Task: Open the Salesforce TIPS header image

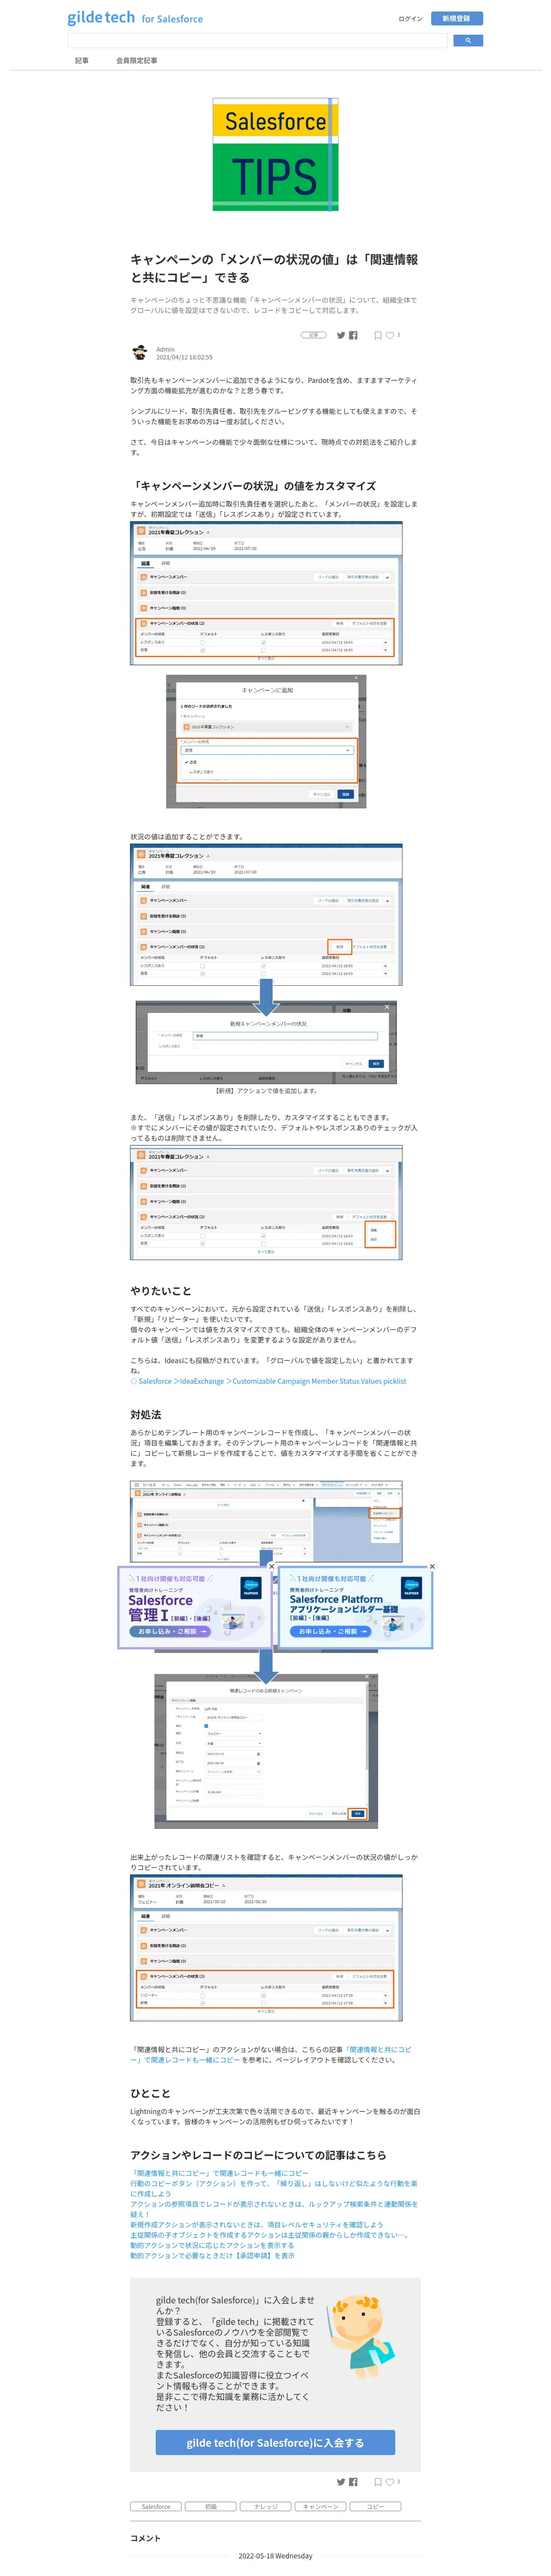Action: [x=275, y=154]
